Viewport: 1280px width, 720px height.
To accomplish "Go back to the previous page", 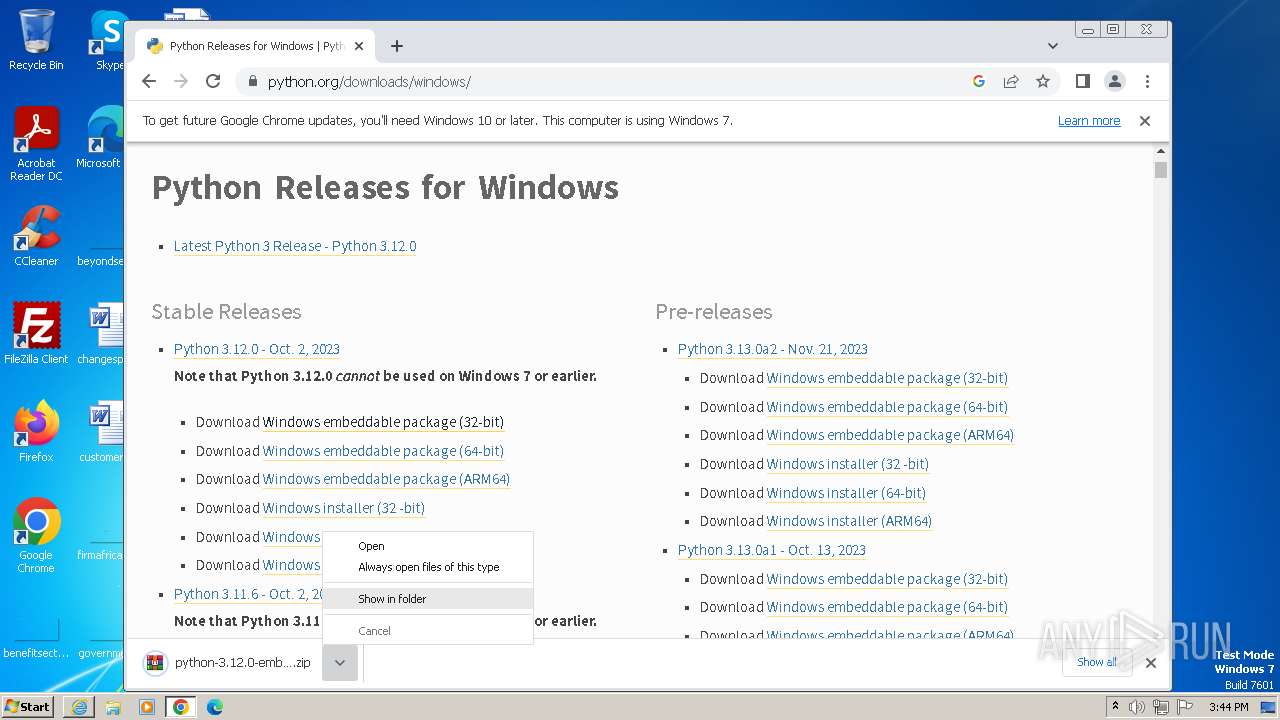I will [x=149, y=81].
